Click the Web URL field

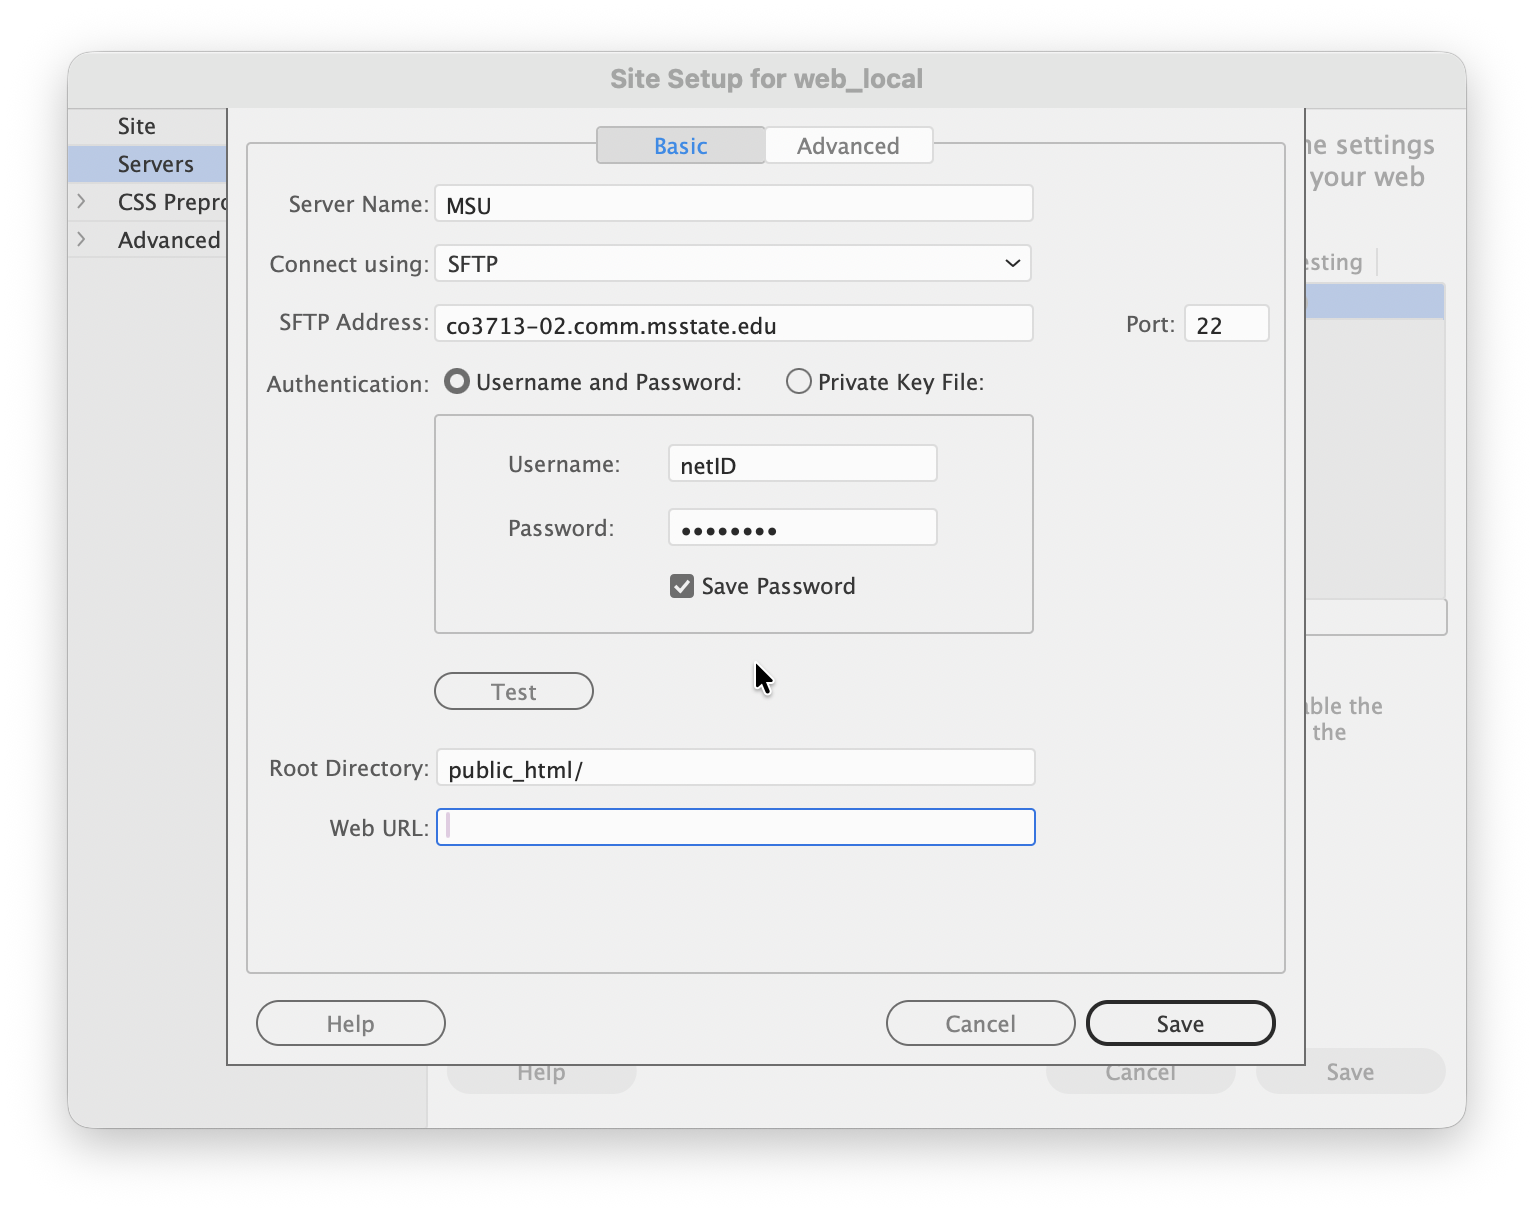pos(735,827)
